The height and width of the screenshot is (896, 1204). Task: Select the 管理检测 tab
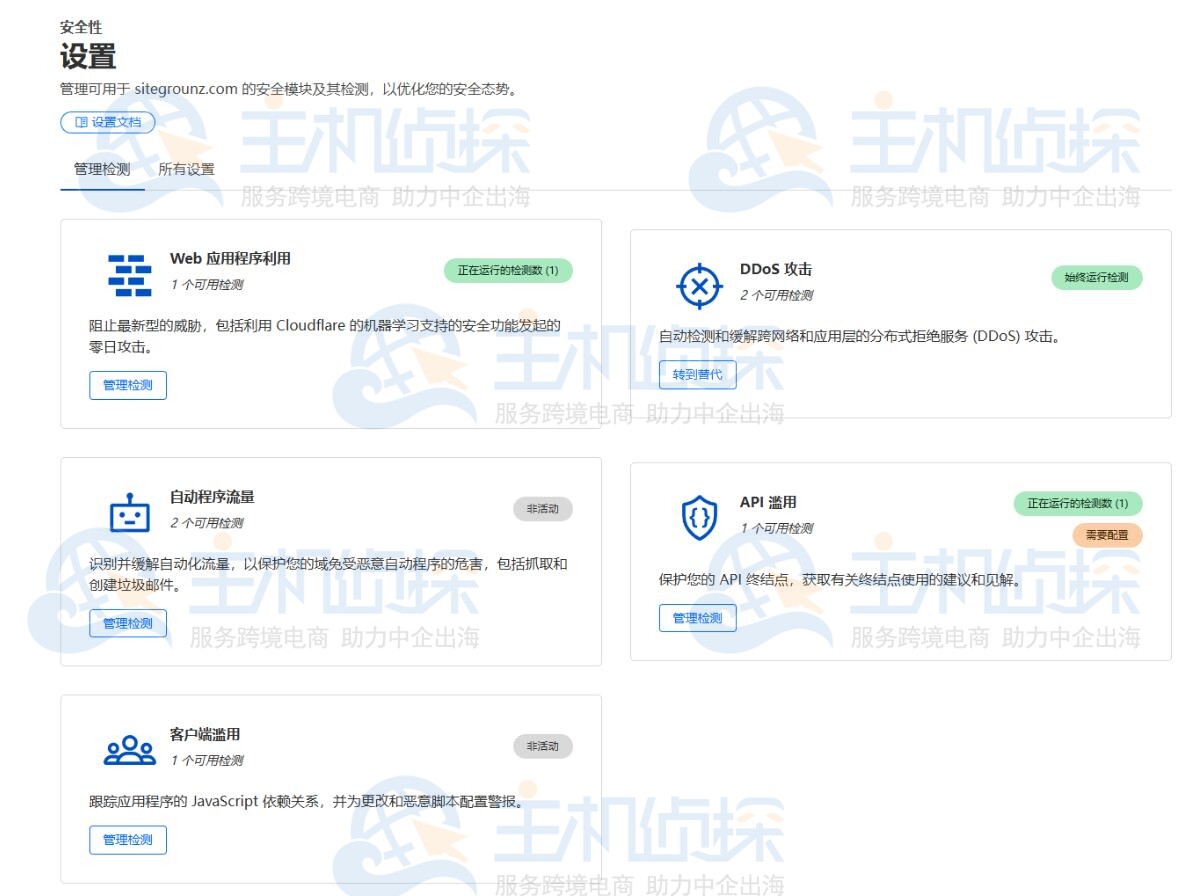102,169
